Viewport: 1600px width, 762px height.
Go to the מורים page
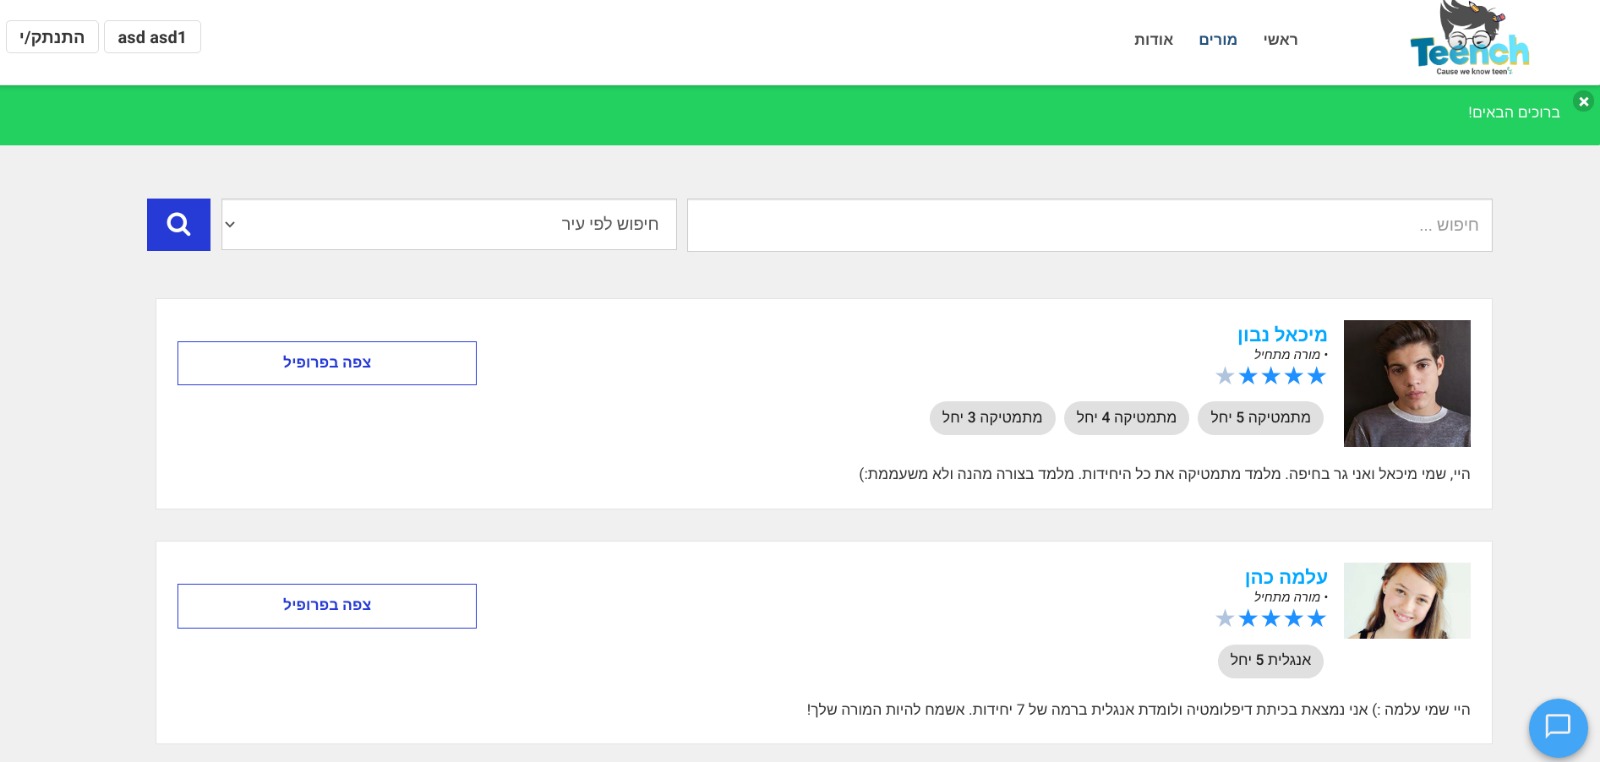pyautogui.click(x=1218, y=40)
